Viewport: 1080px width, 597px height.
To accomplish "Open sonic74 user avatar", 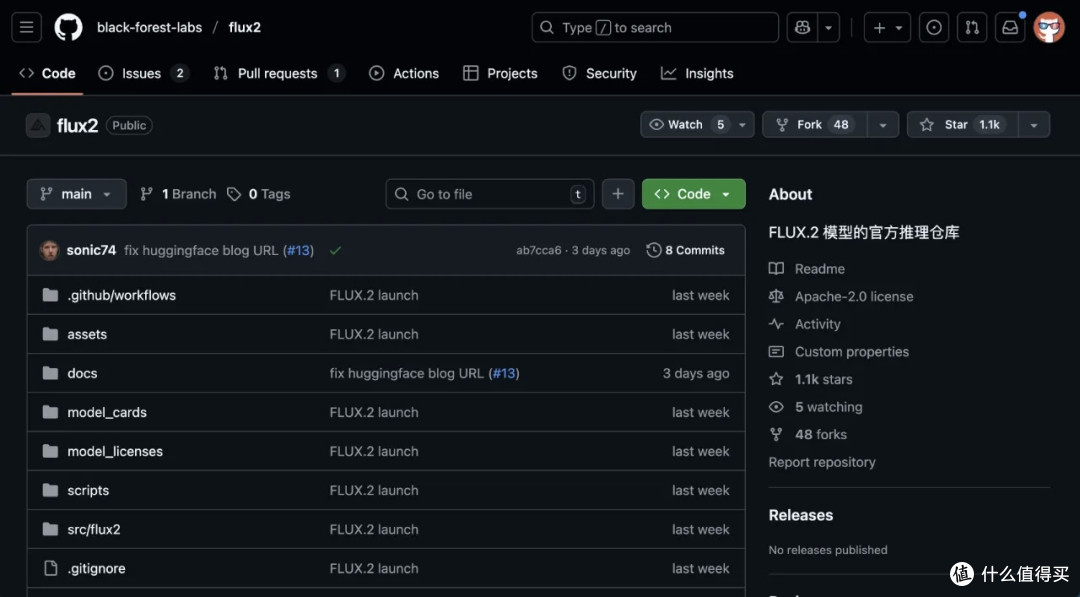I will click(x=50, y=251).
